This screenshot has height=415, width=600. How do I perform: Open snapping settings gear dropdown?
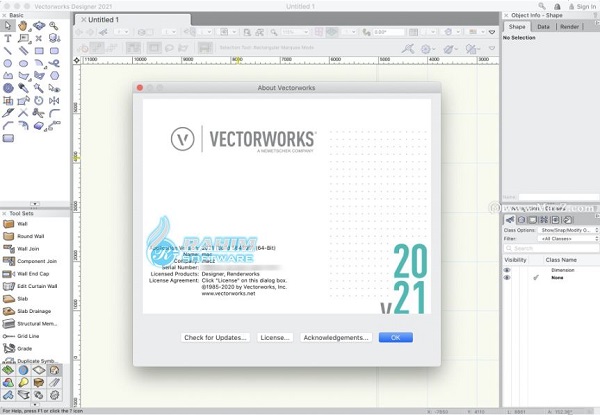pyautogui.click(x=428, y=49)
